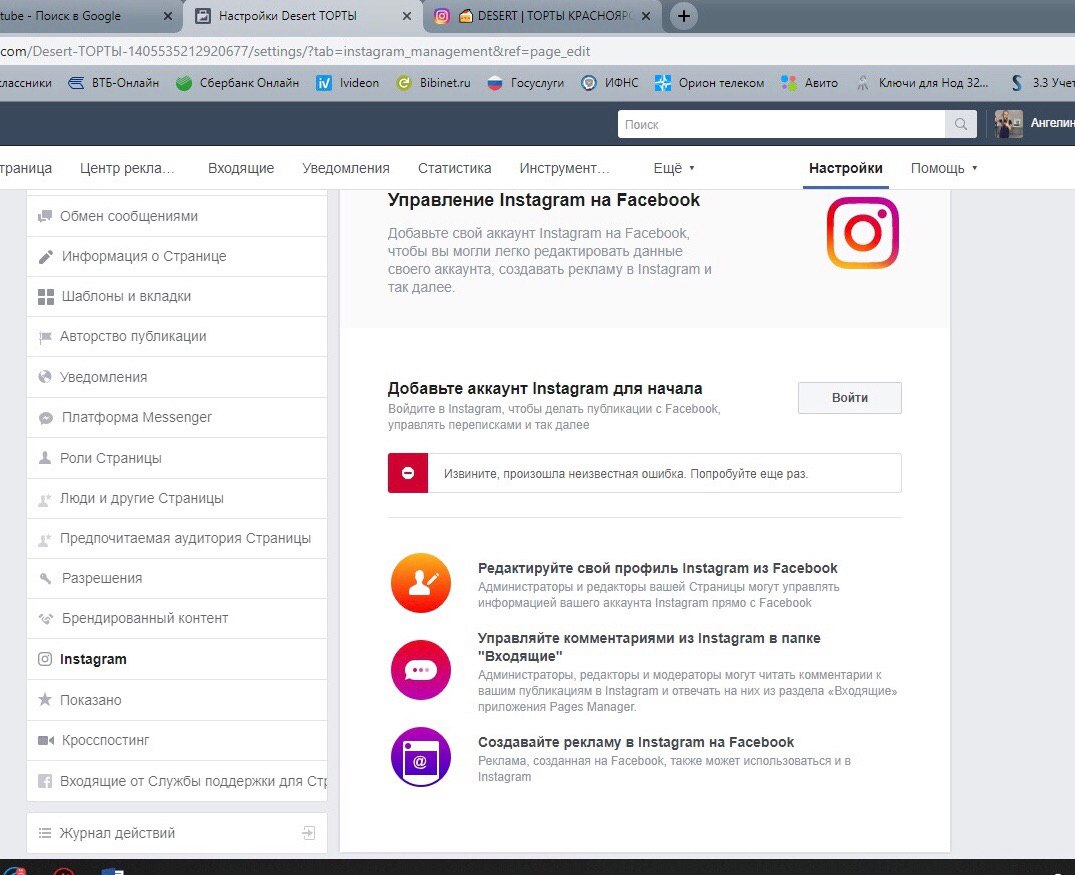This screenshot has width=1075, height=875.
Task: Open the Орион телеком bookmark
Action: point(710,83)
